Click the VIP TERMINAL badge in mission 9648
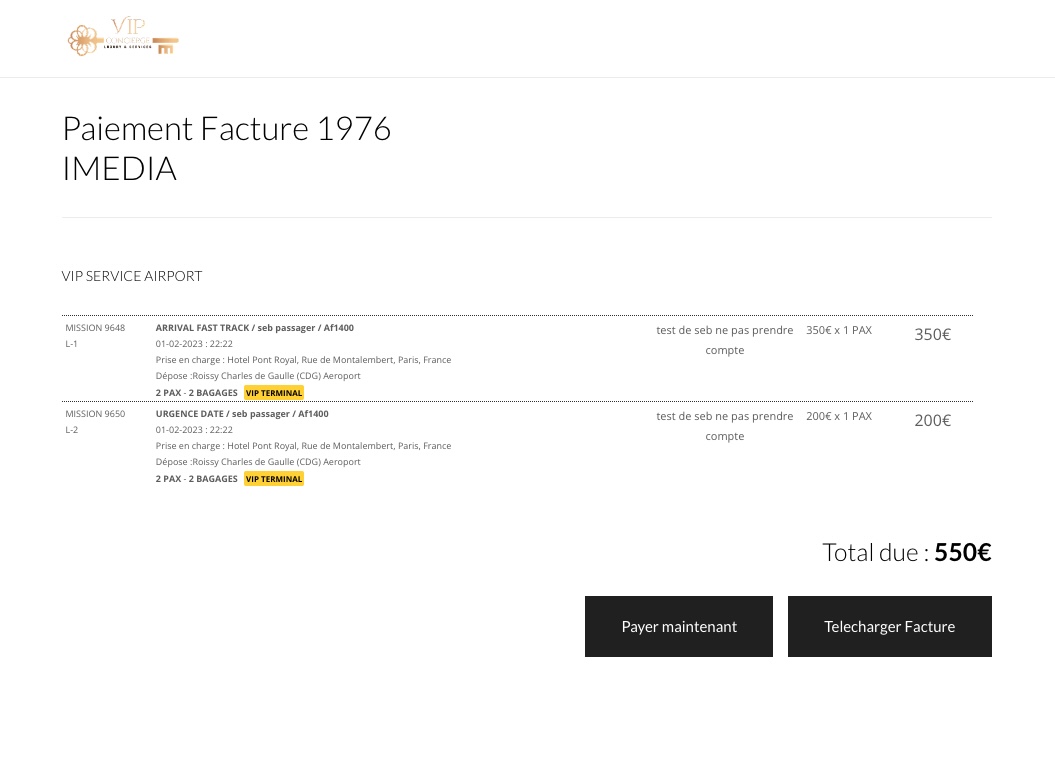 coord(274,393)
